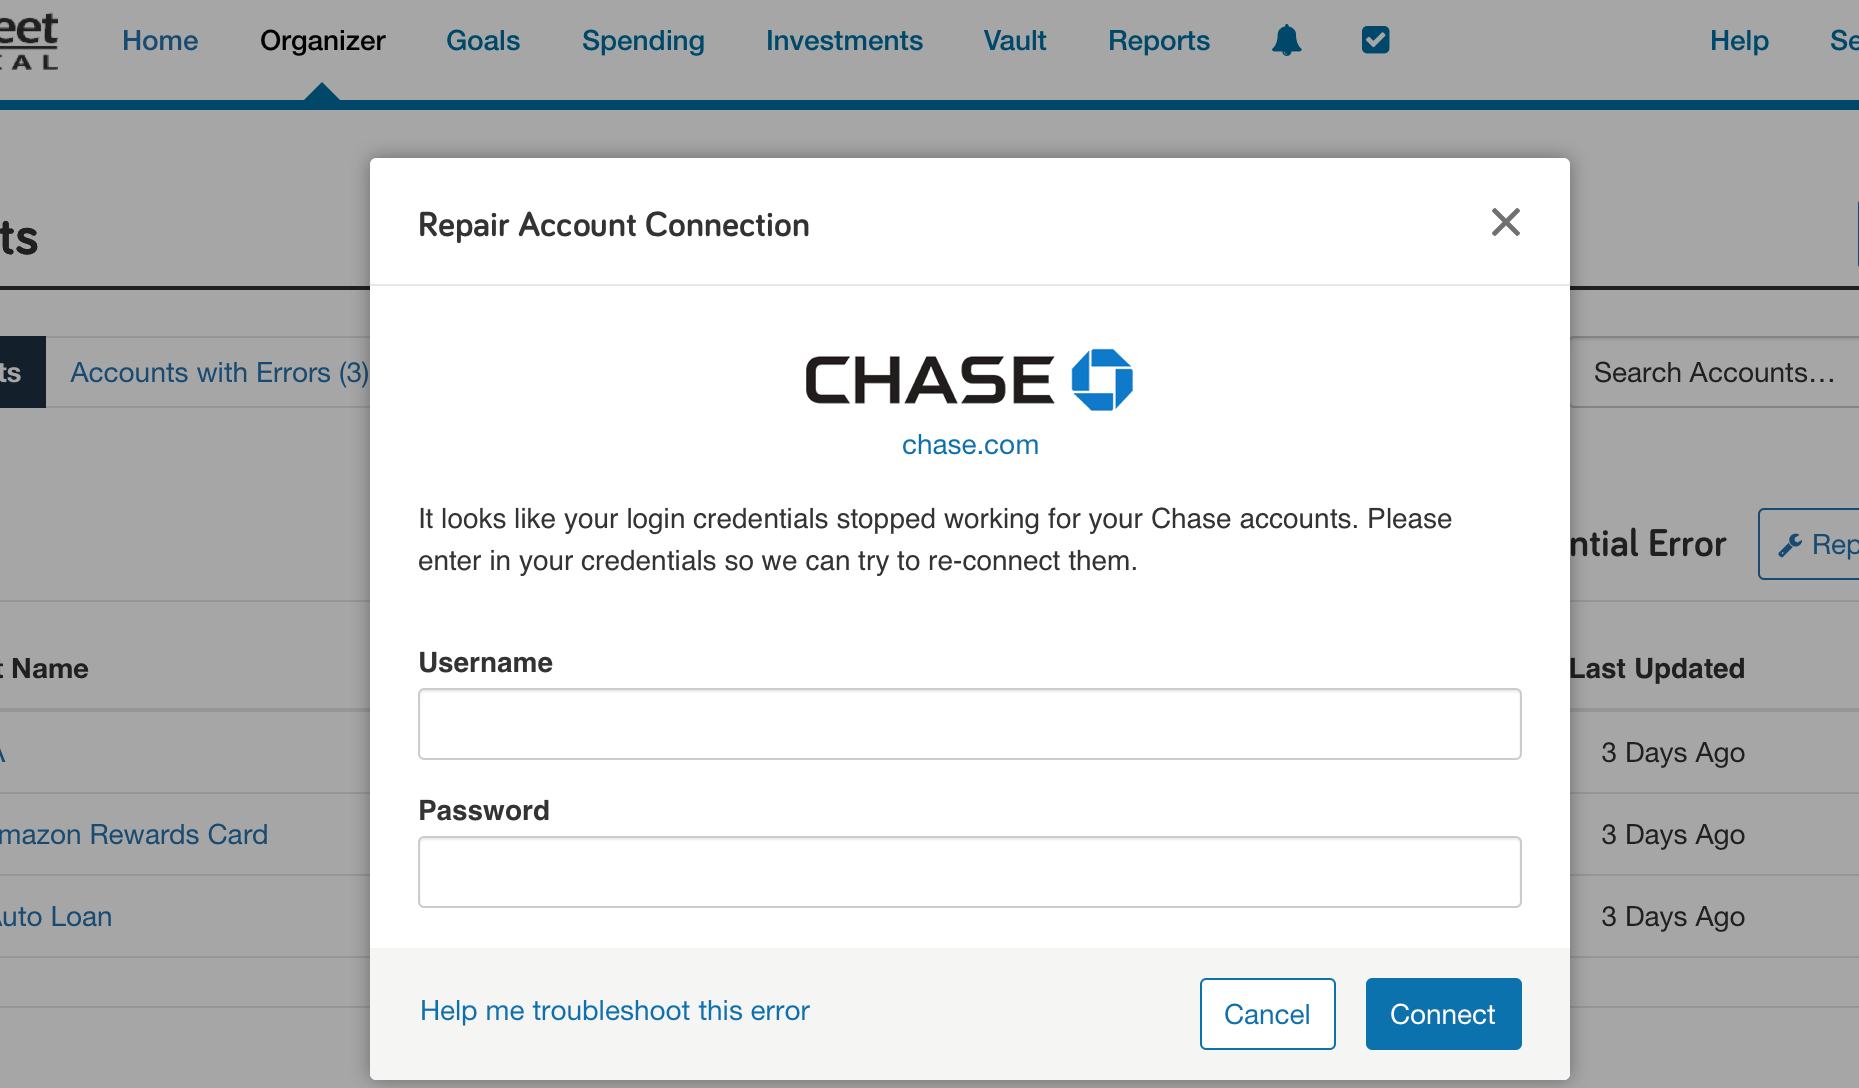The height and width of the screenshot is (1088, 1859).
Task: Click the checkmark tasks icon in navbar
Action: click(x=1375, y=40)
